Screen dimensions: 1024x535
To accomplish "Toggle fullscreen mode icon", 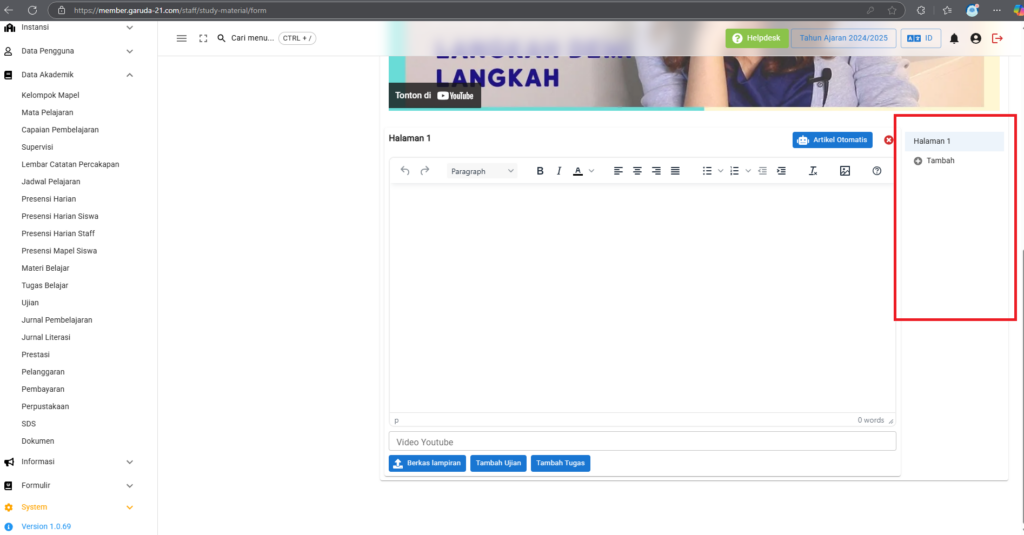I will click(x=203, y=39).
